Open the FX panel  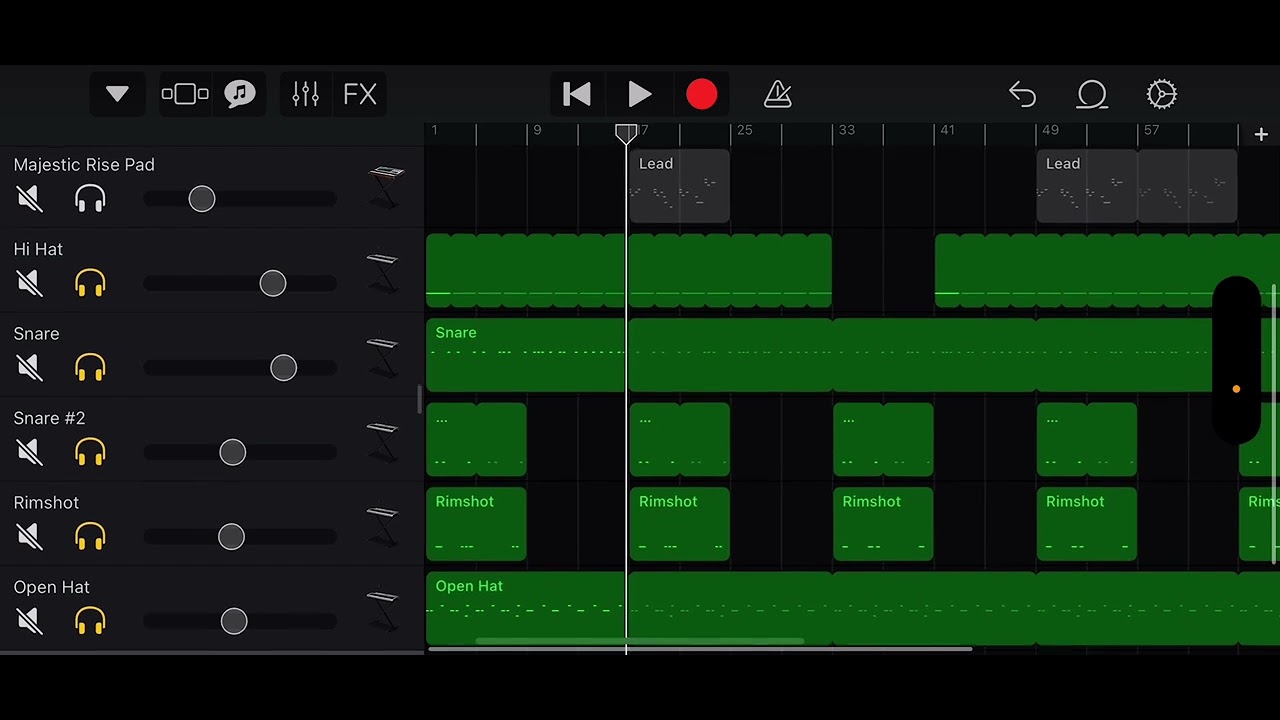pos(360,94)
